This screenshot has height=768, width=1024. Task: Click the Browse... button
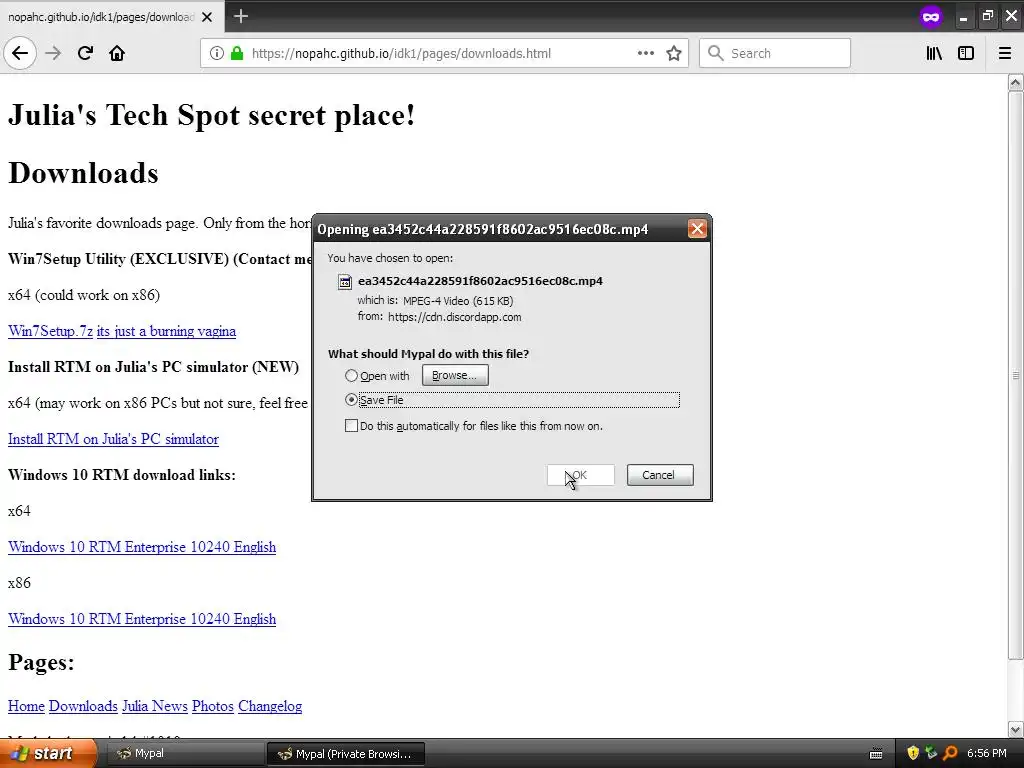[455, 376]
